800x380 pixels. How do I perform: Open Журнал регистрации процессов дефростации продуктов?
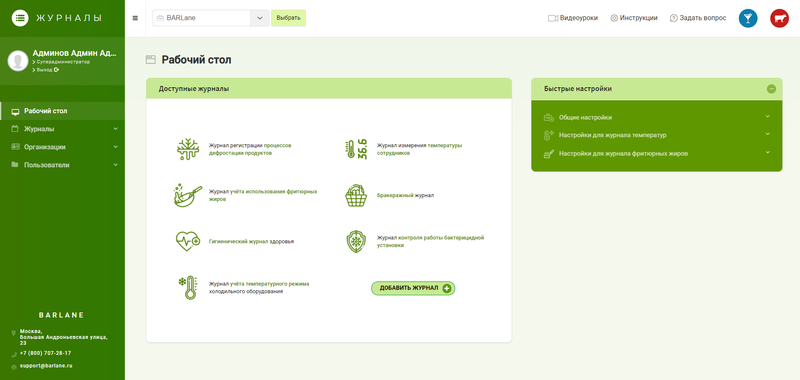click(x=250, y=149)
